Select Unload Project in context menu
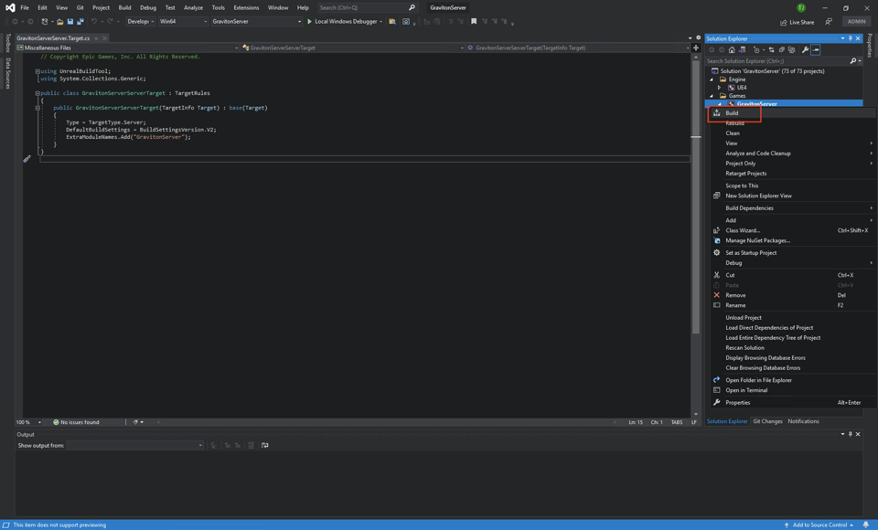 pyautogui.click(x=792, y=318)
